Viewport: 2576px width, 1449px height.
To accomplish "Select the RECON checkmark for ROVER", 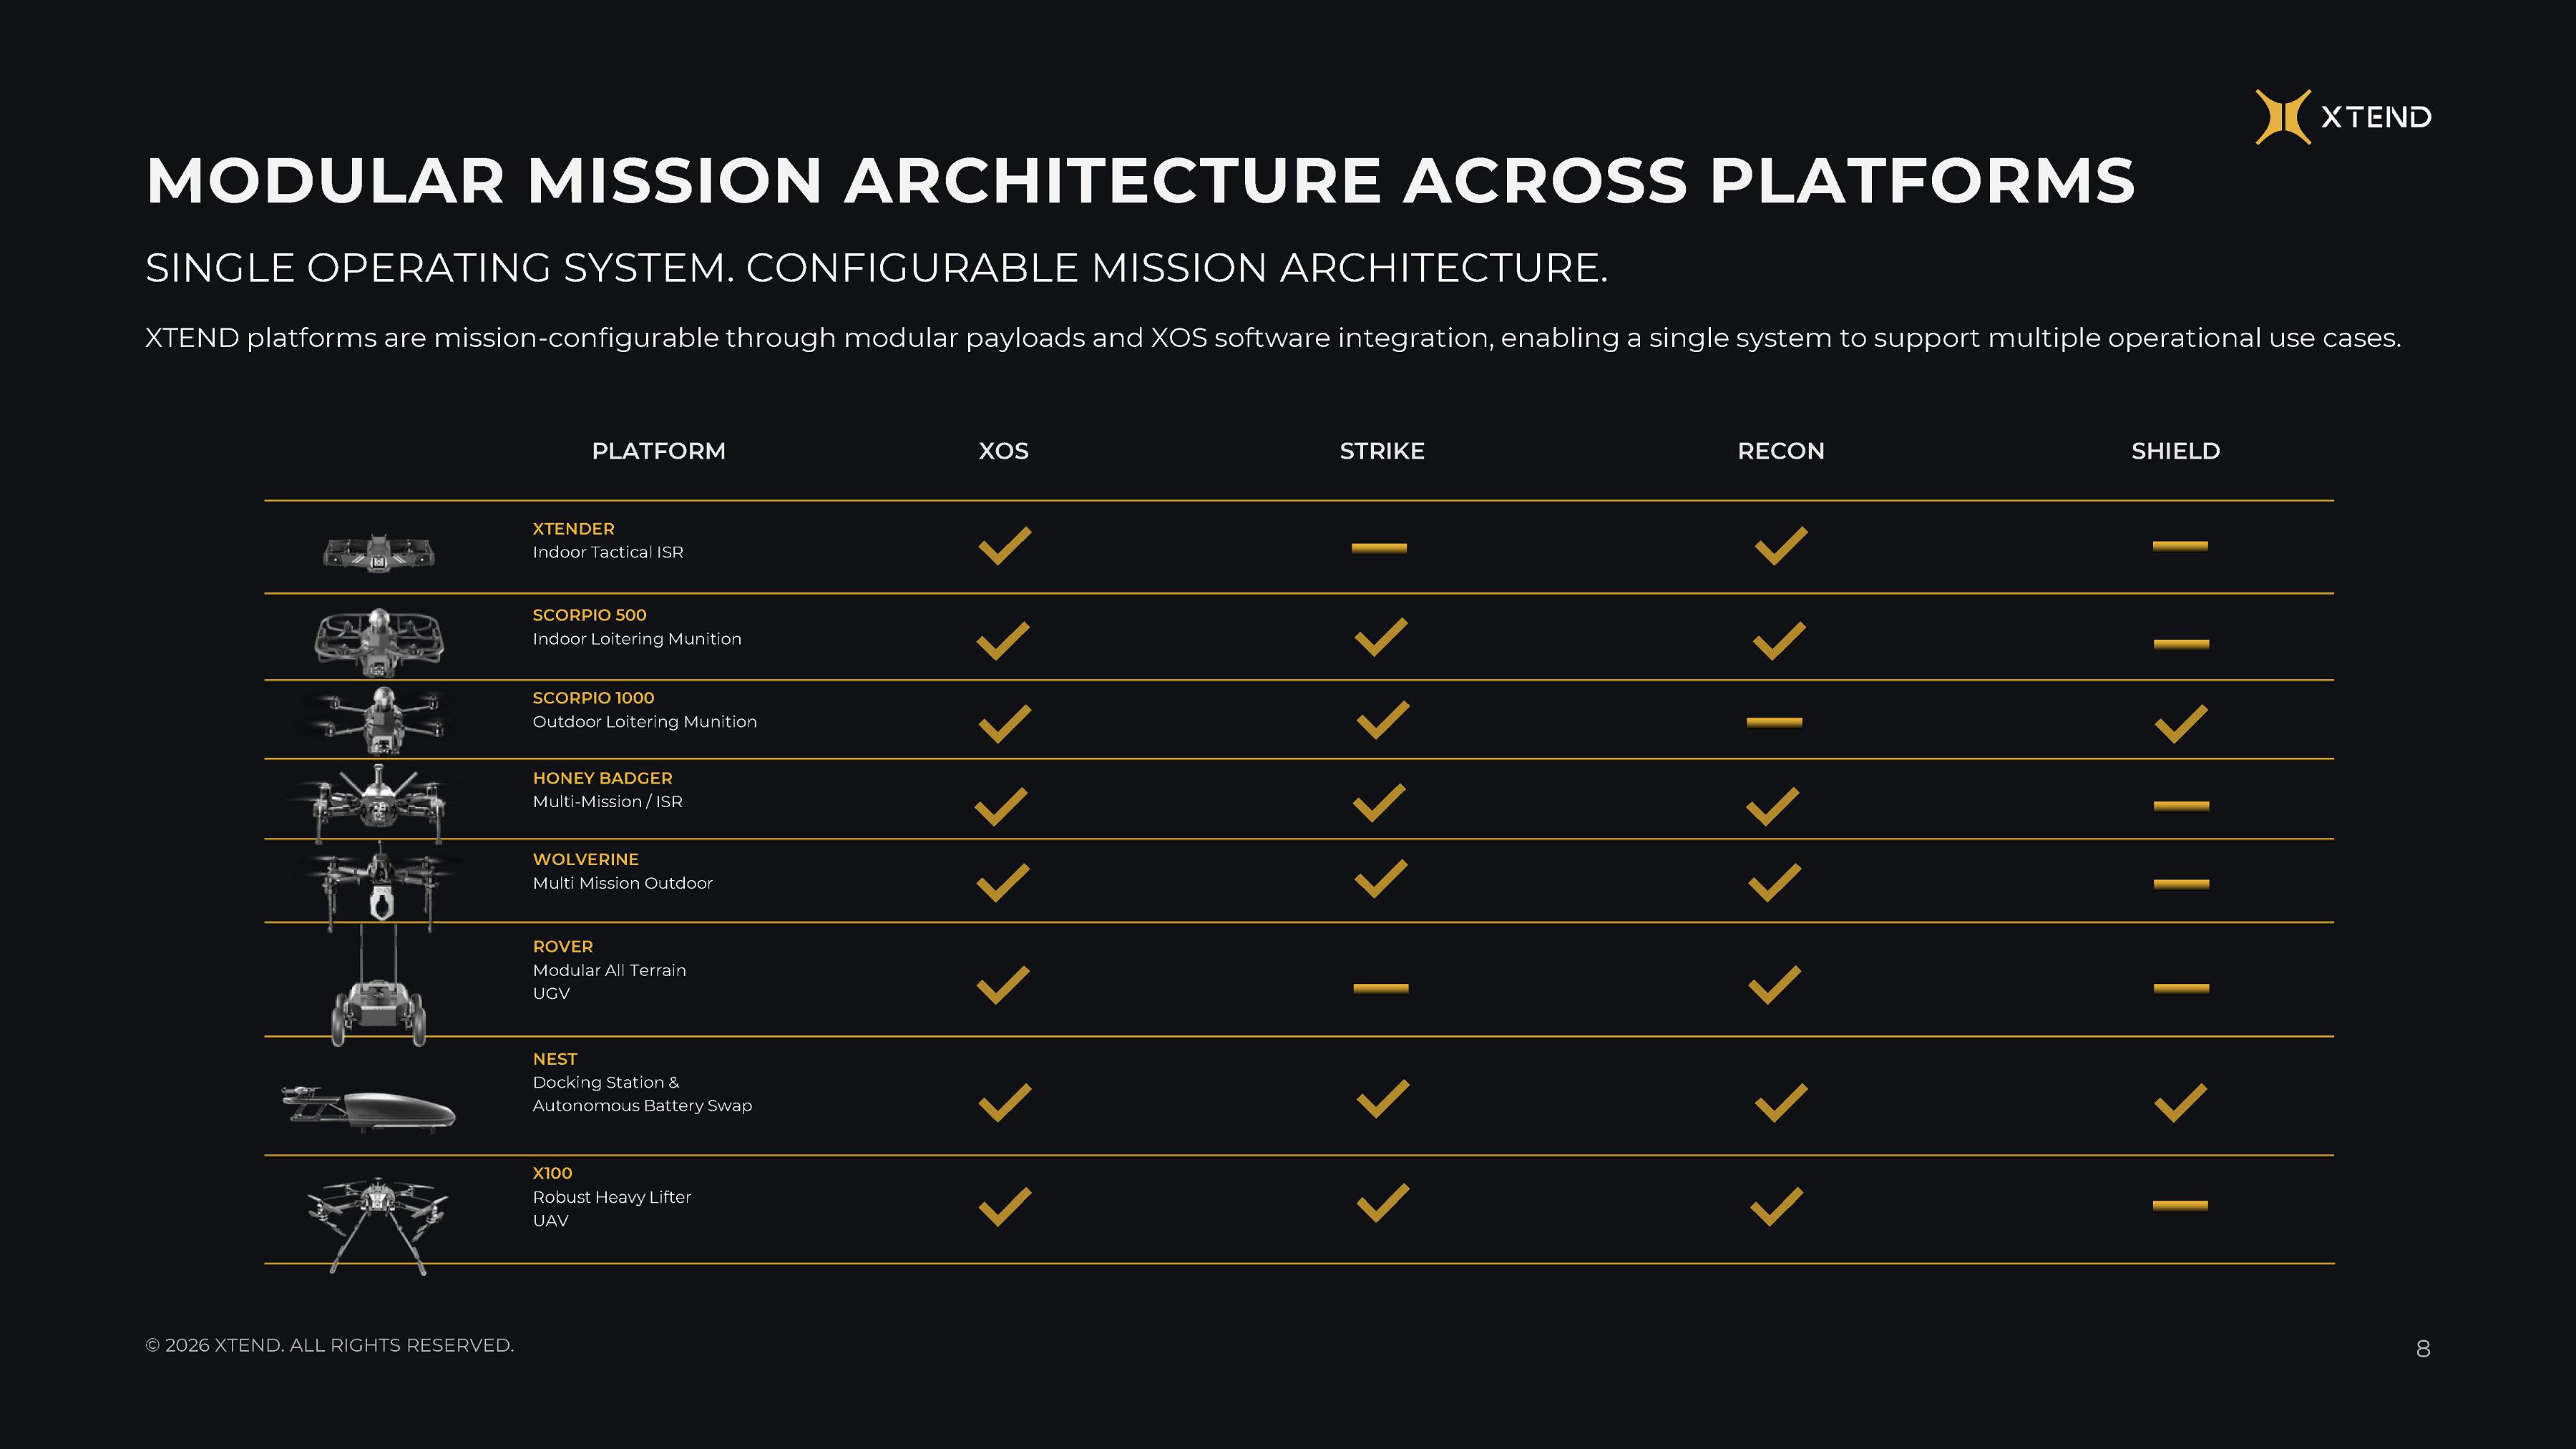I will pyautogui.click(x=1775, y=985).
